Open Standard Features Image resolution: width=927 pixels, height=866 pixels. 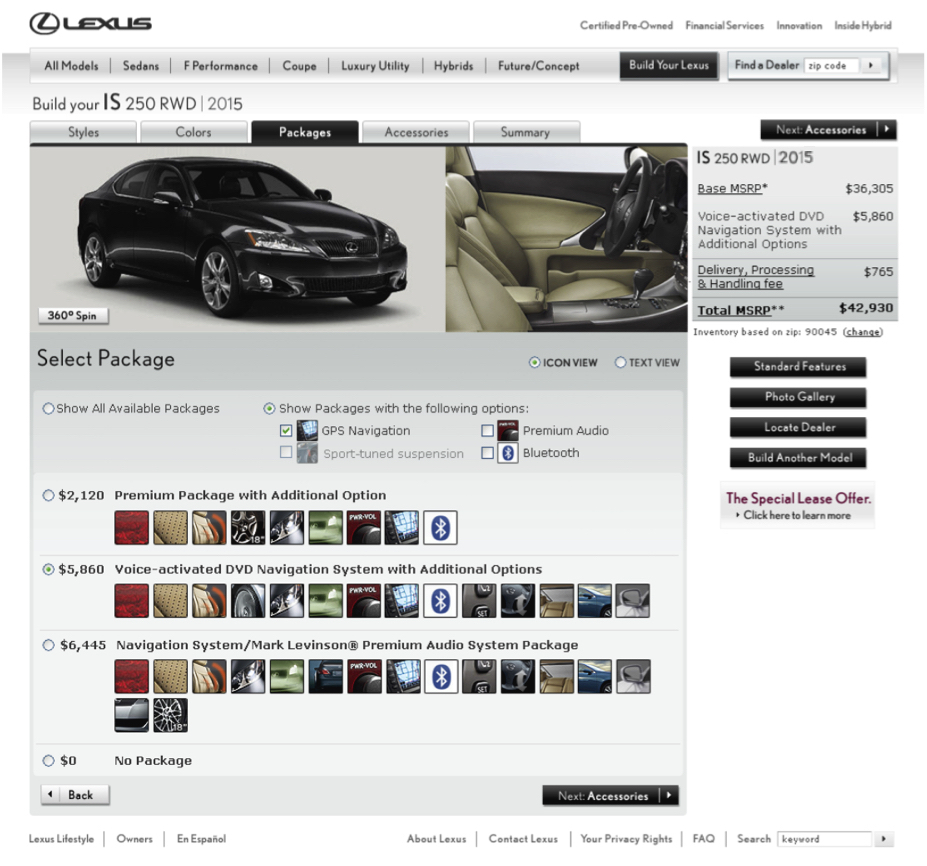tap(798, 366)
